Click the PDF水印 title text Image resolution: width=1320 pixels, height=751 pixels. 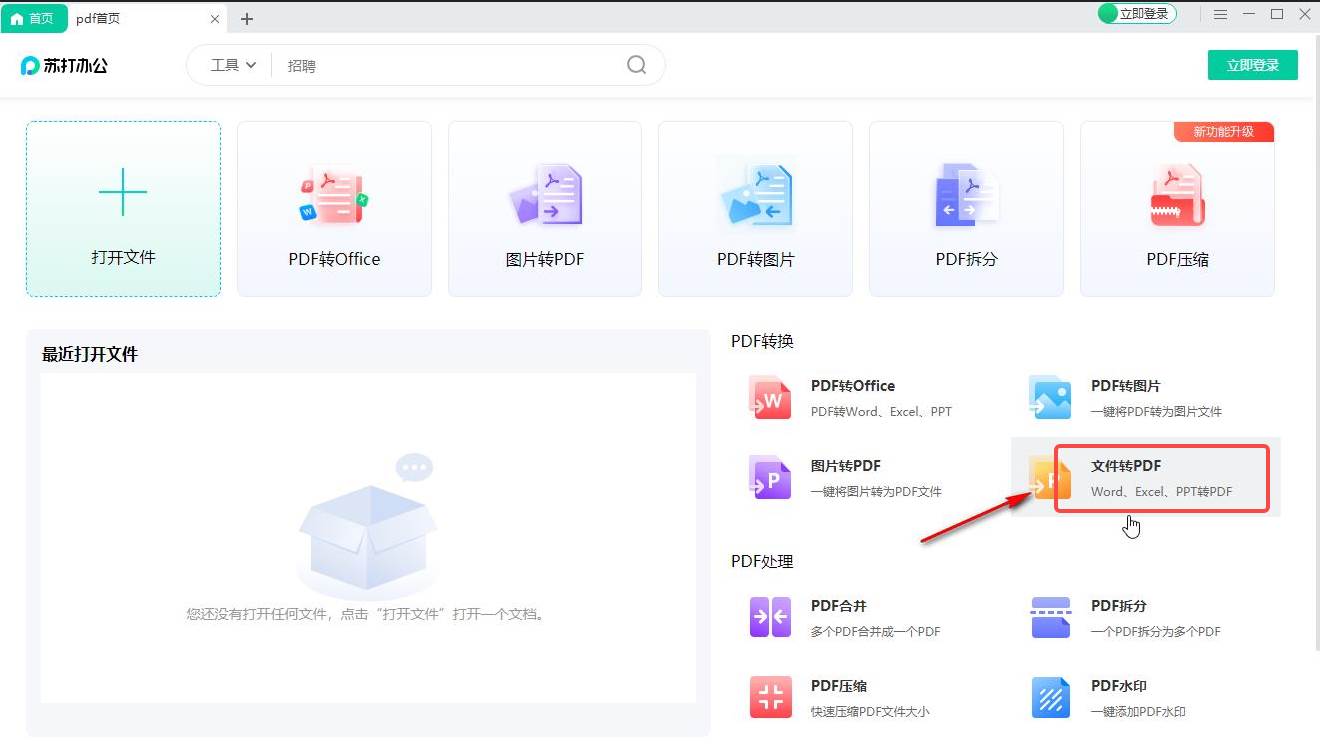(1119, 686)
